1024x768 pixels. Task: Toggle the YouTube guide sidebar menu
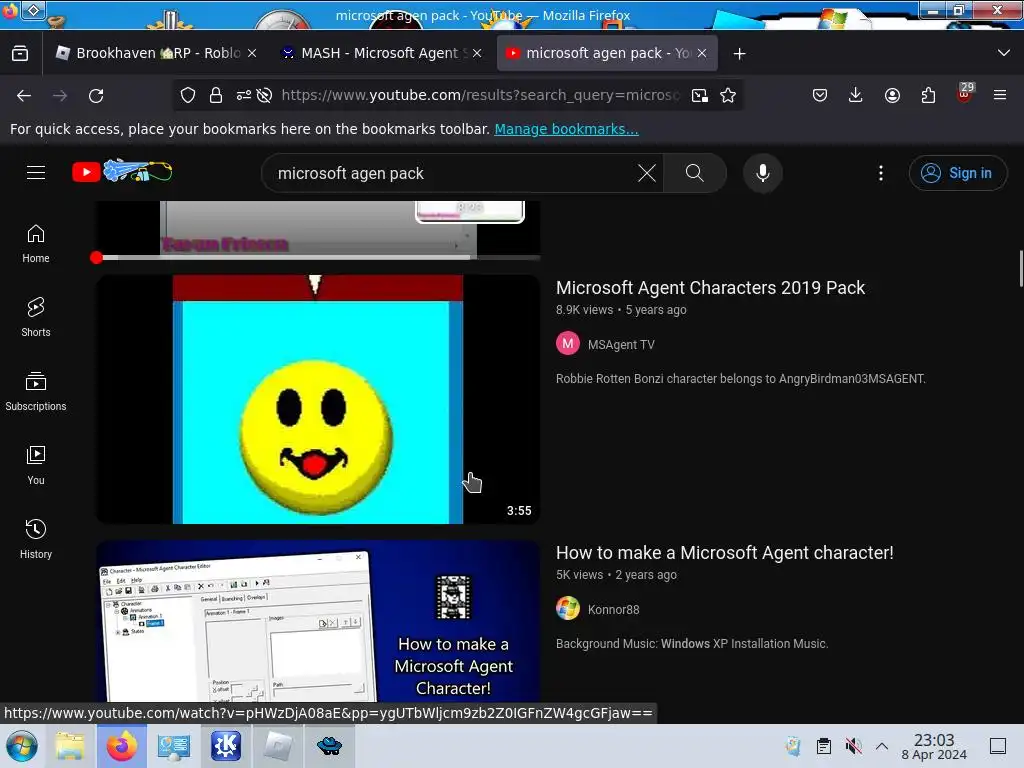coord(36,172)
